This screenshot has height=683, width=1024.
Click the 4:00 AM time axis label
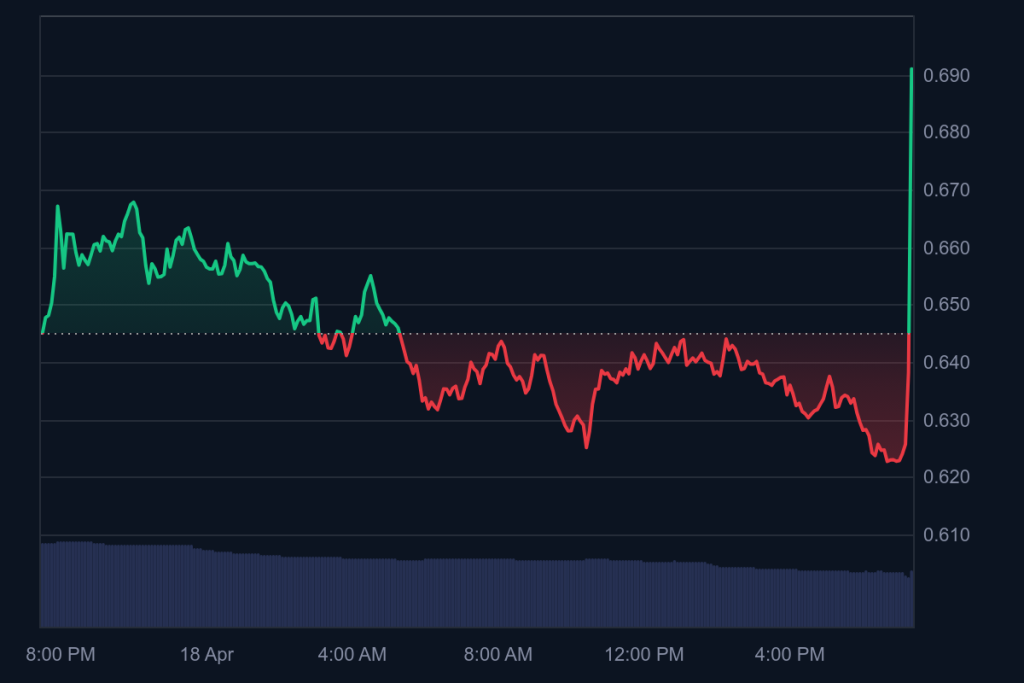(352, 655)
